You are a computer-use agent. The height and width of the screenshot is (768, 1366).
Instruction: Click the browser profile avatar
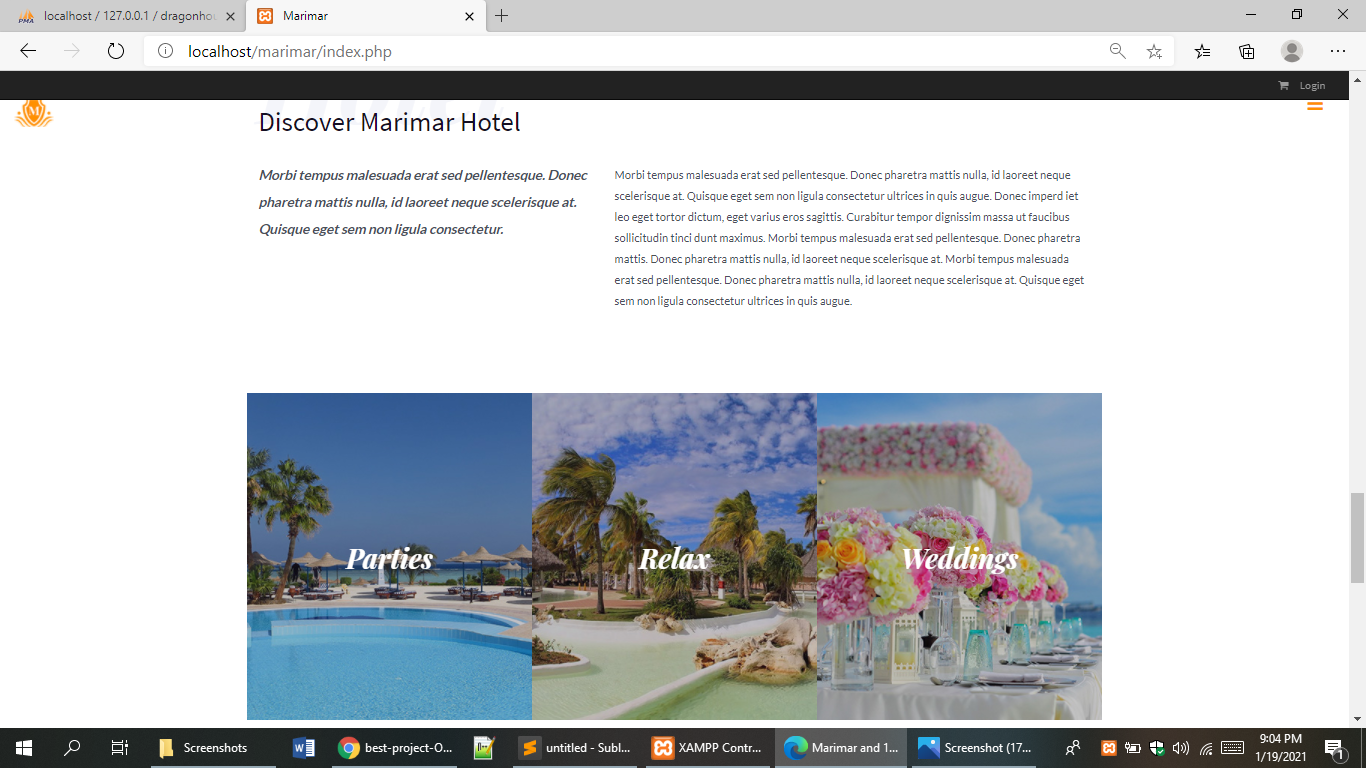click(1291, 50)
